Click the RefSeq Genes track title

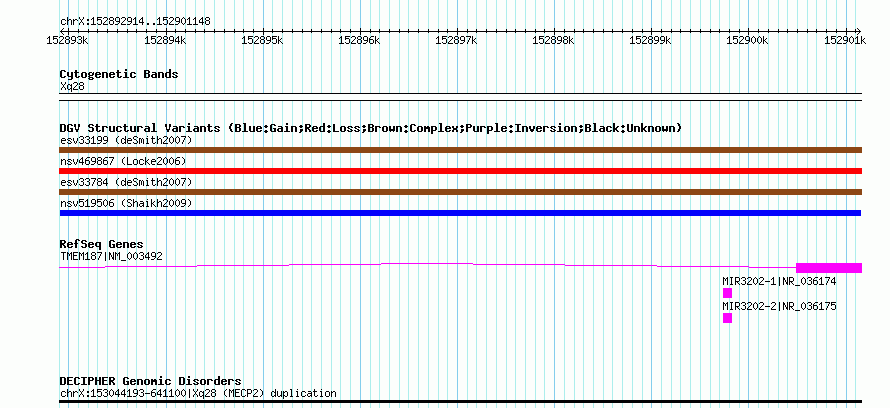102,244
